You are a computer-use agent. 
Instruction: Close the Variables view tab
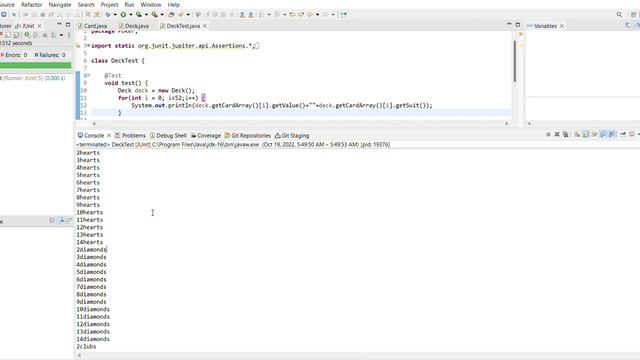pyautogui.click(x=562, y=26)
